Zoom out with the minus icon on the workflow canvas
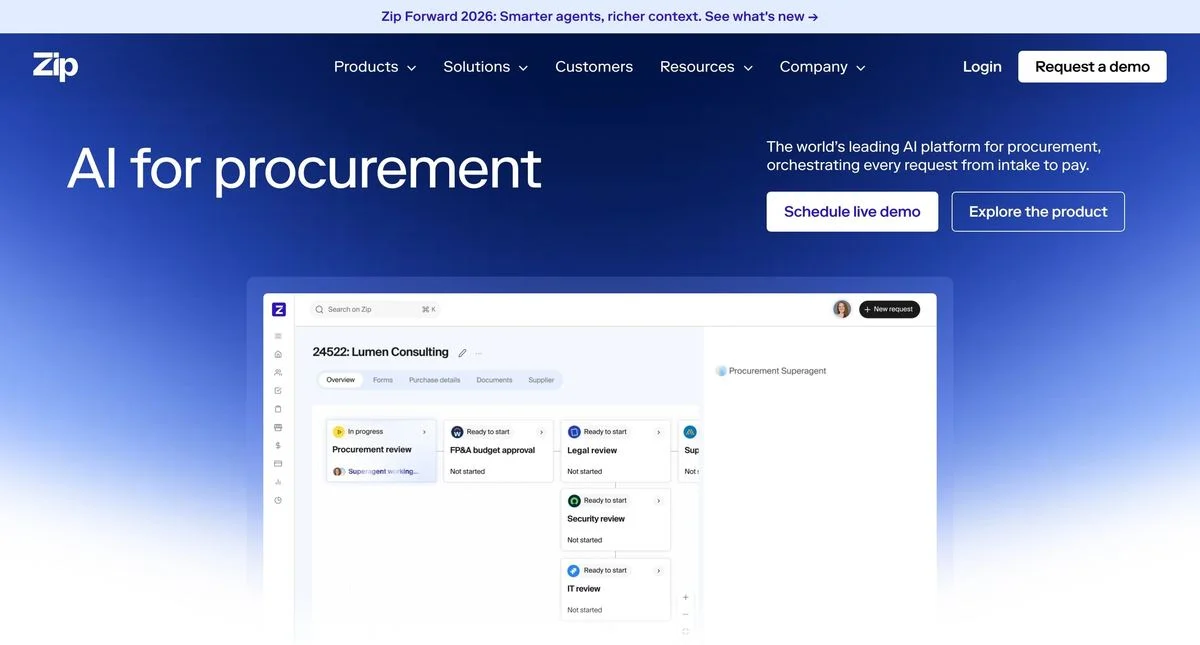 point(686,614)
